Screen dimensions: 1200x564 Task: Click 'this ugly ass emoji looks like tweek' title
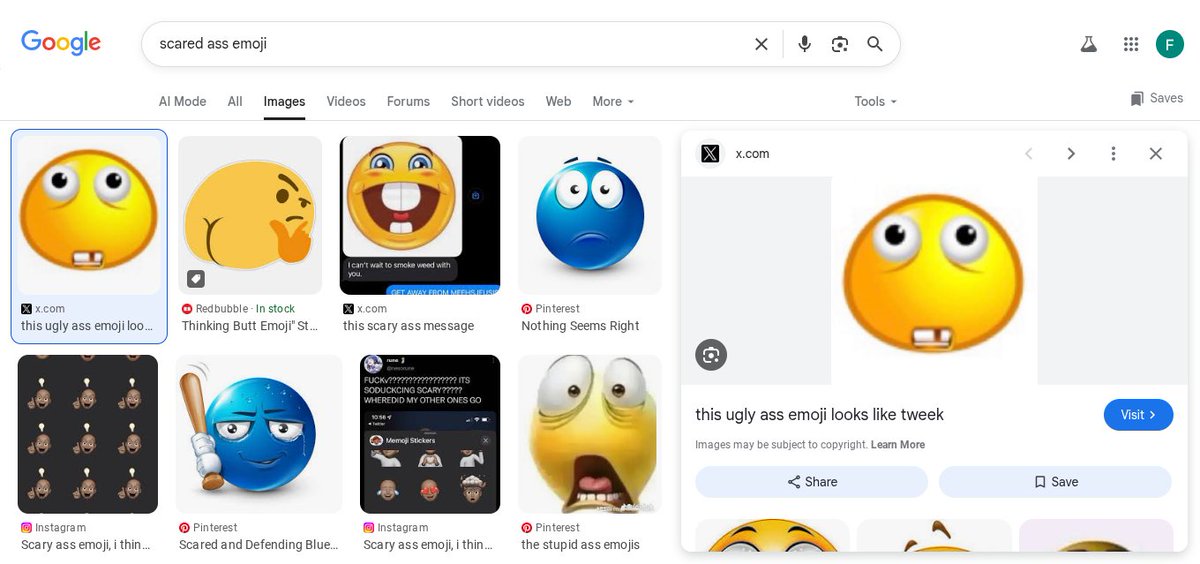coord(820,414)
